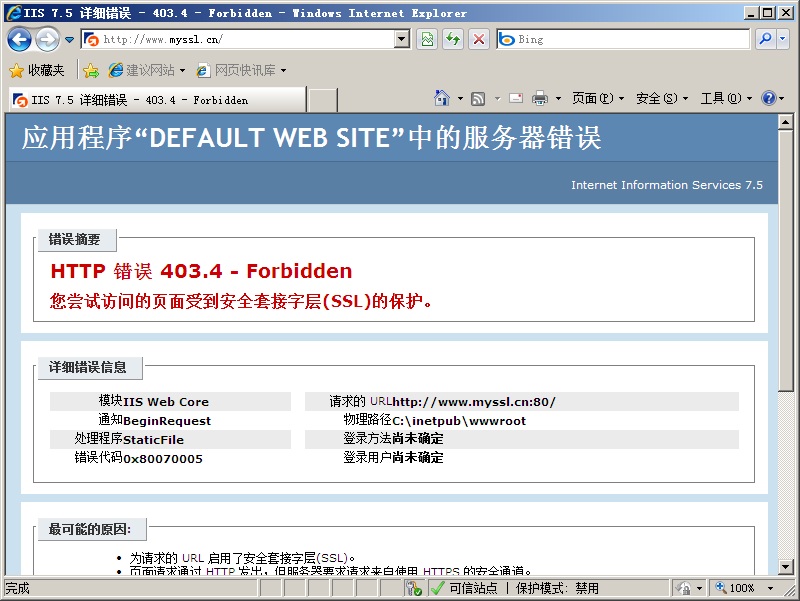Open a new blank tab
800x601 pixels.
322,100
